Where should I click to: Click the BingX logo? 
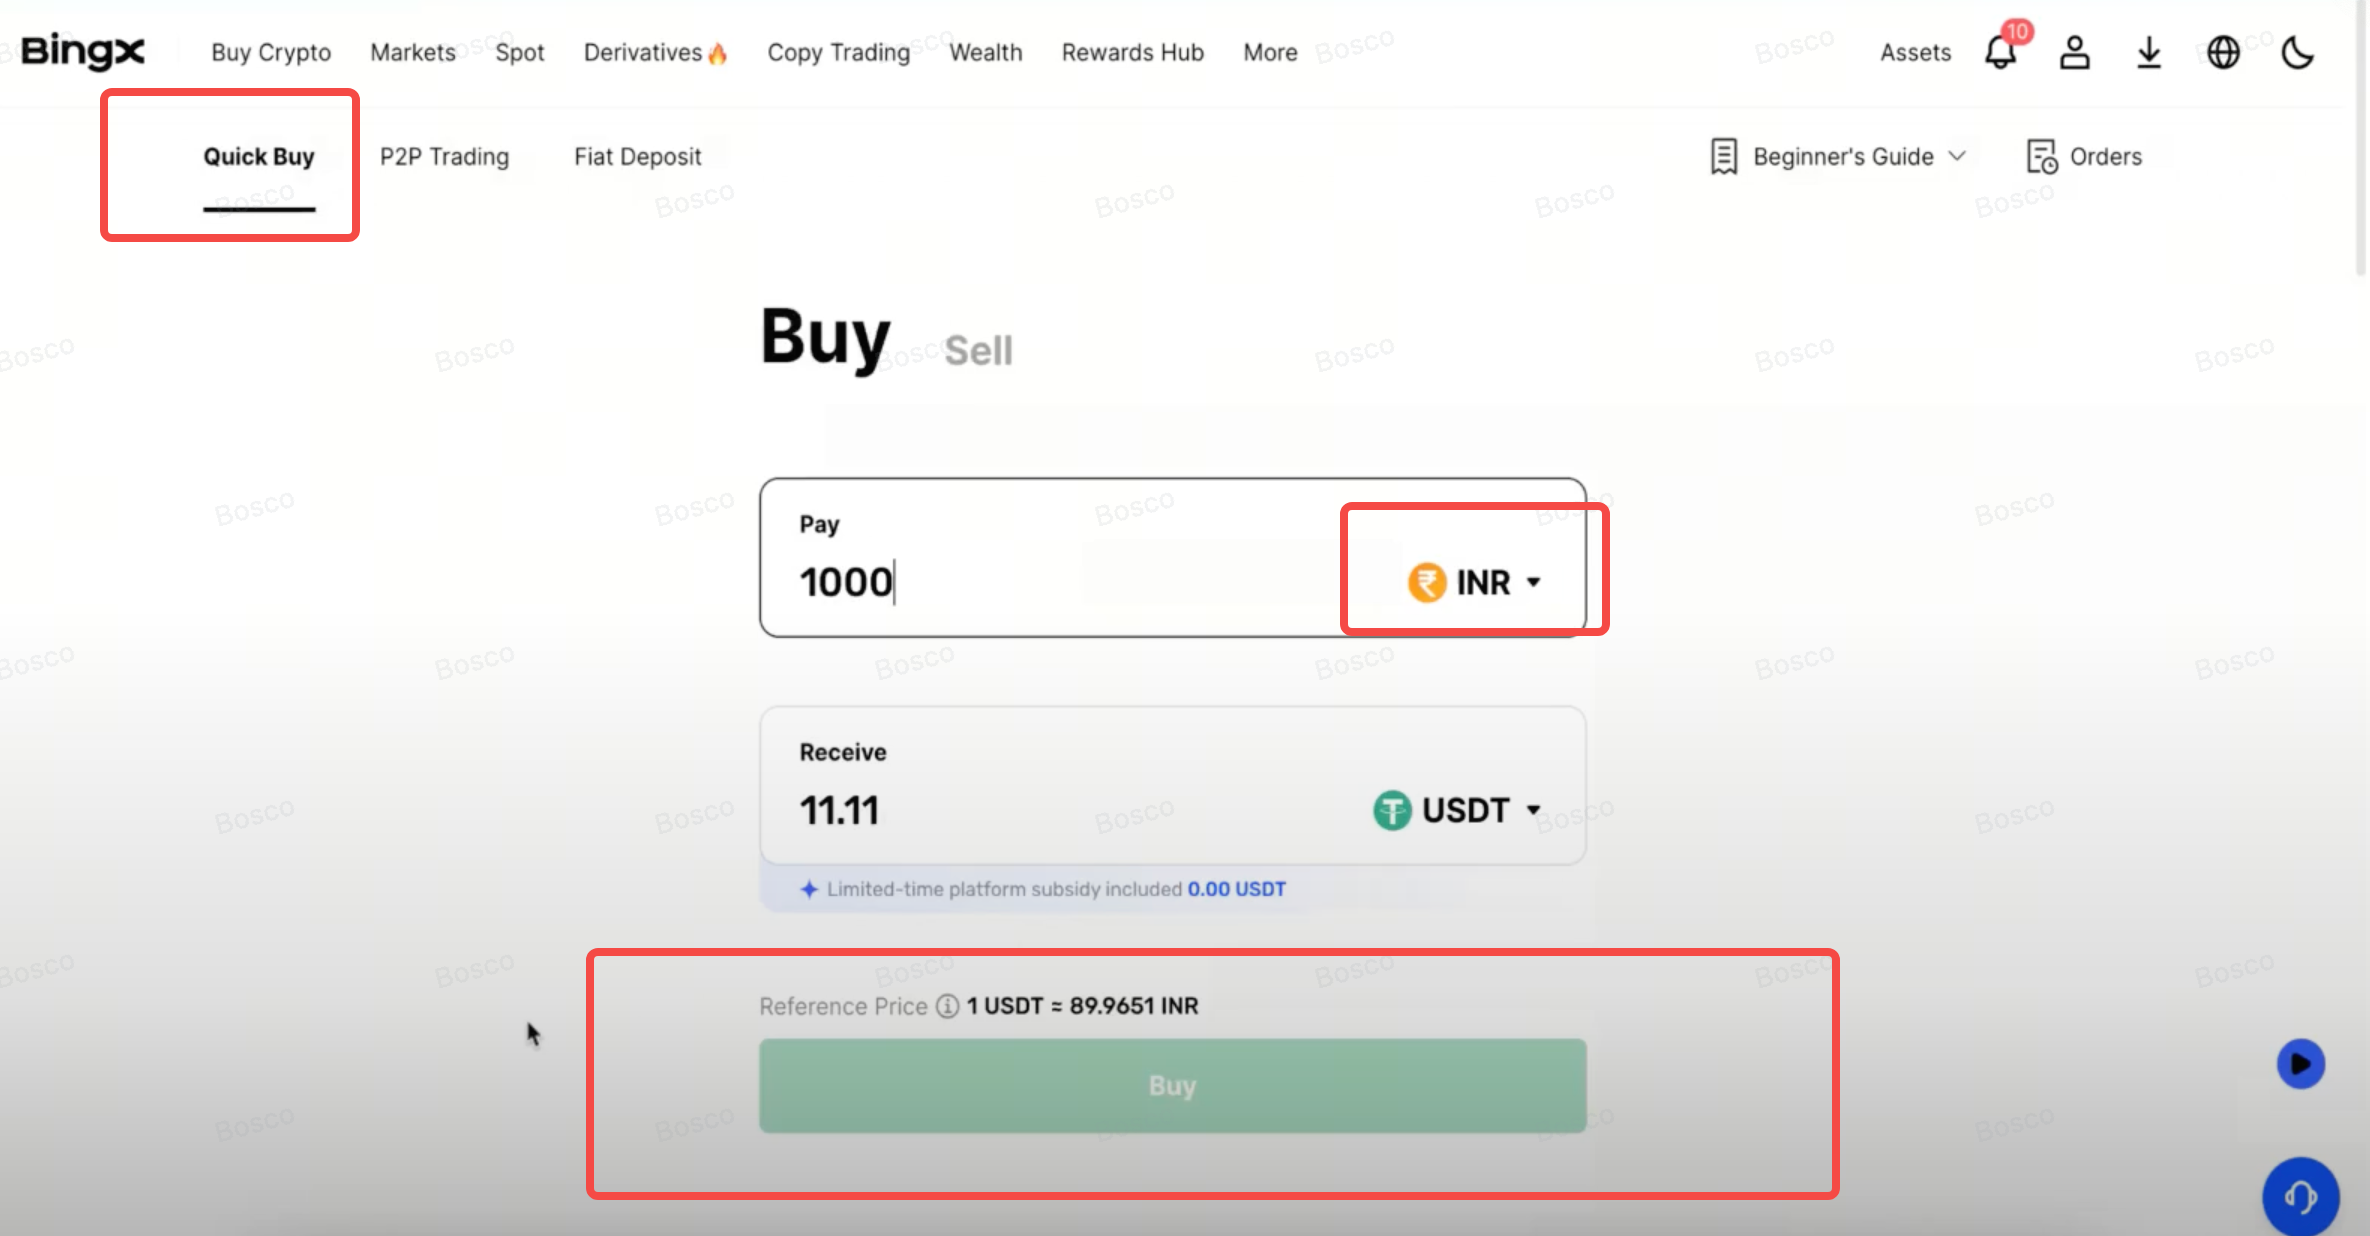(83, 52)
